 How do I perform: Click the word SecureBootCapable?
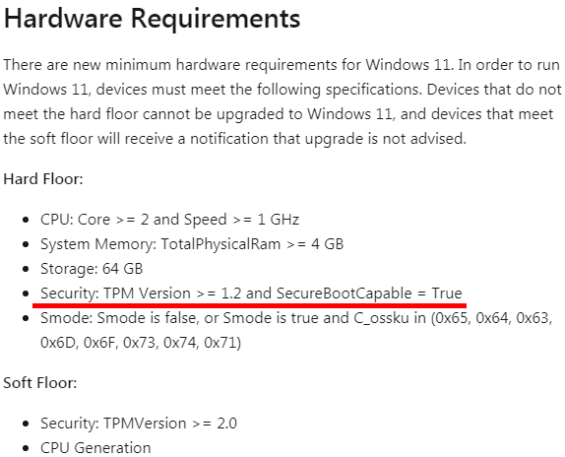click(x=344, y=293)
